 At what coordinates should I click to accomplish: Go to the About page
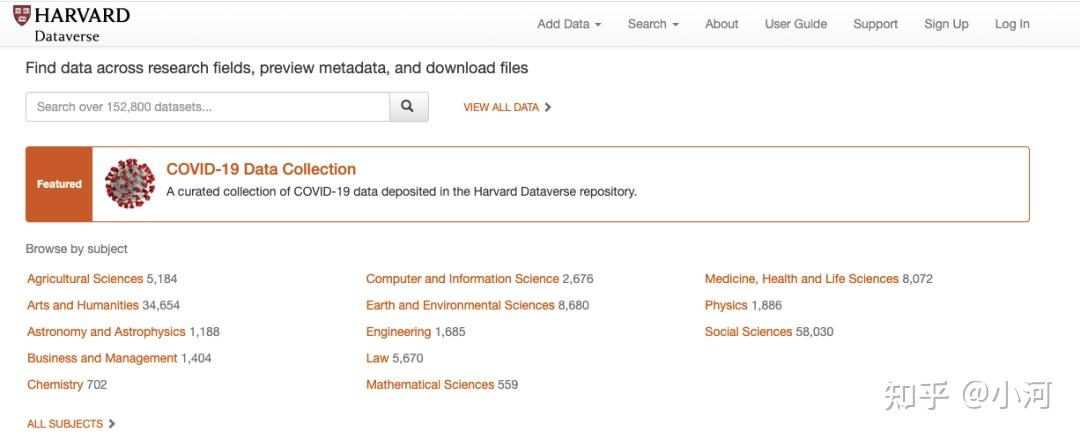721,24
